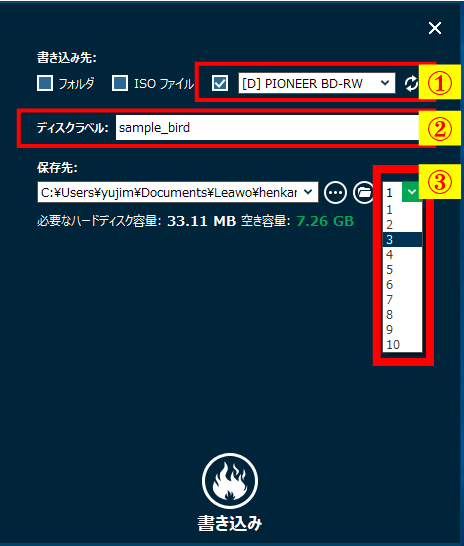Viewport: 464px width, 546px height.
Task: Expand the save path dropdown
Action: click(308, 192)
